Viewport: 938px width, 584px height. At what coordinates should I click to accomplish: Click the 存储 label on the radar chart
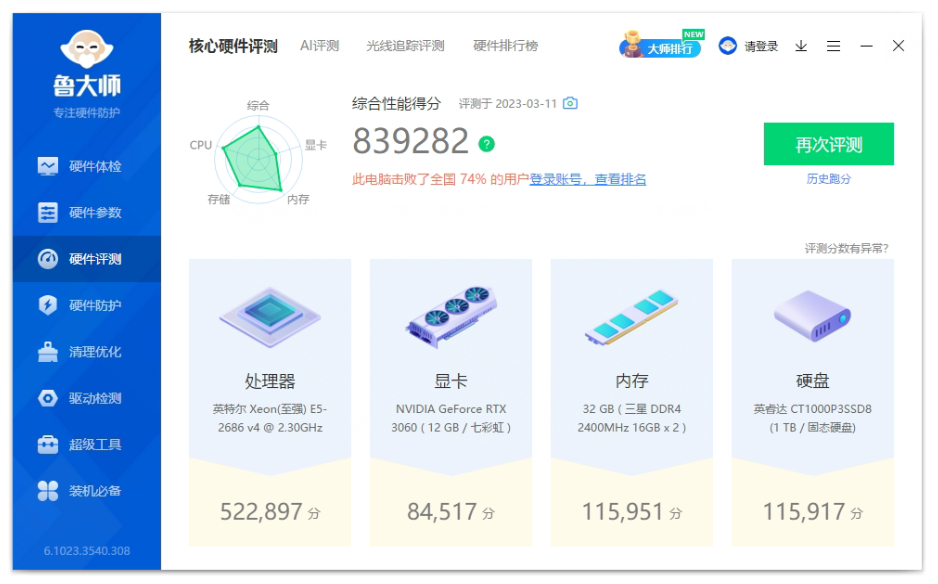219,199
